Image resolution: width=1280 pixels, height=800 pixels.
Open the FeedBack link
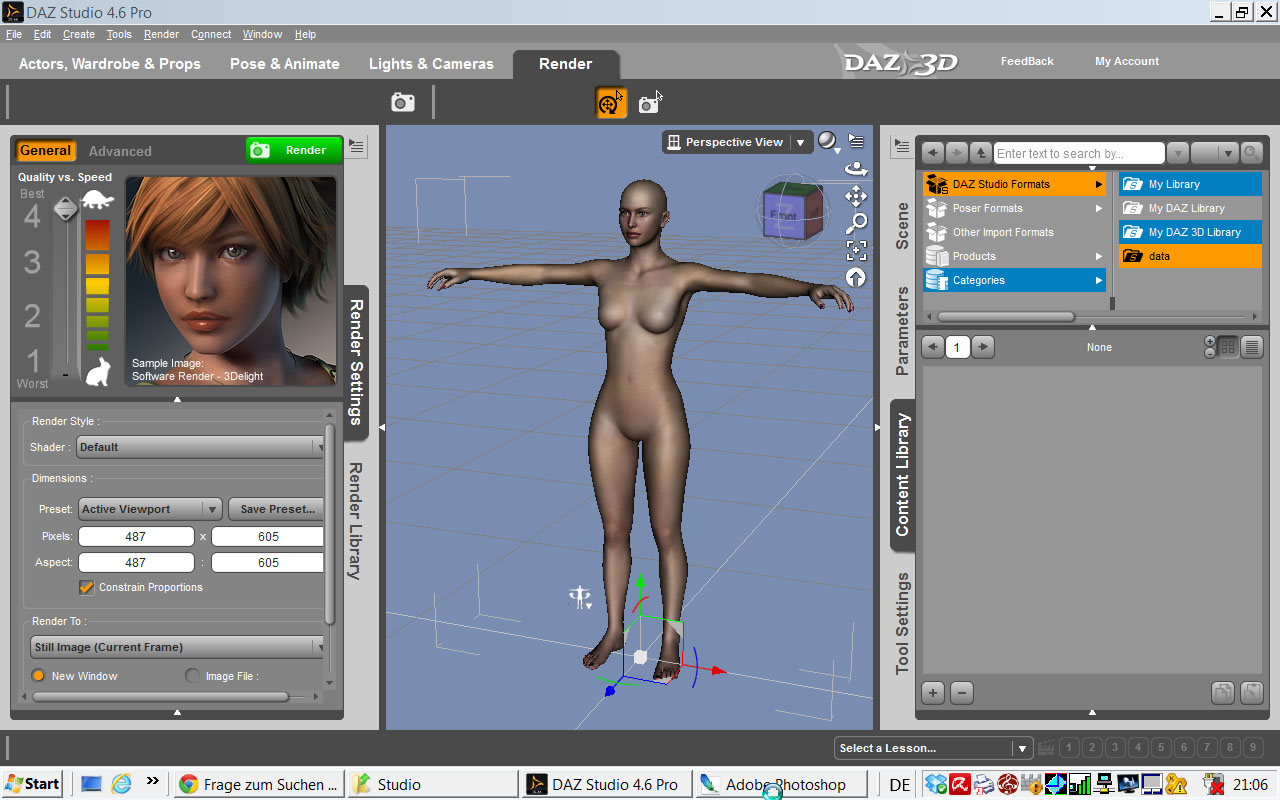(1027, 61)
